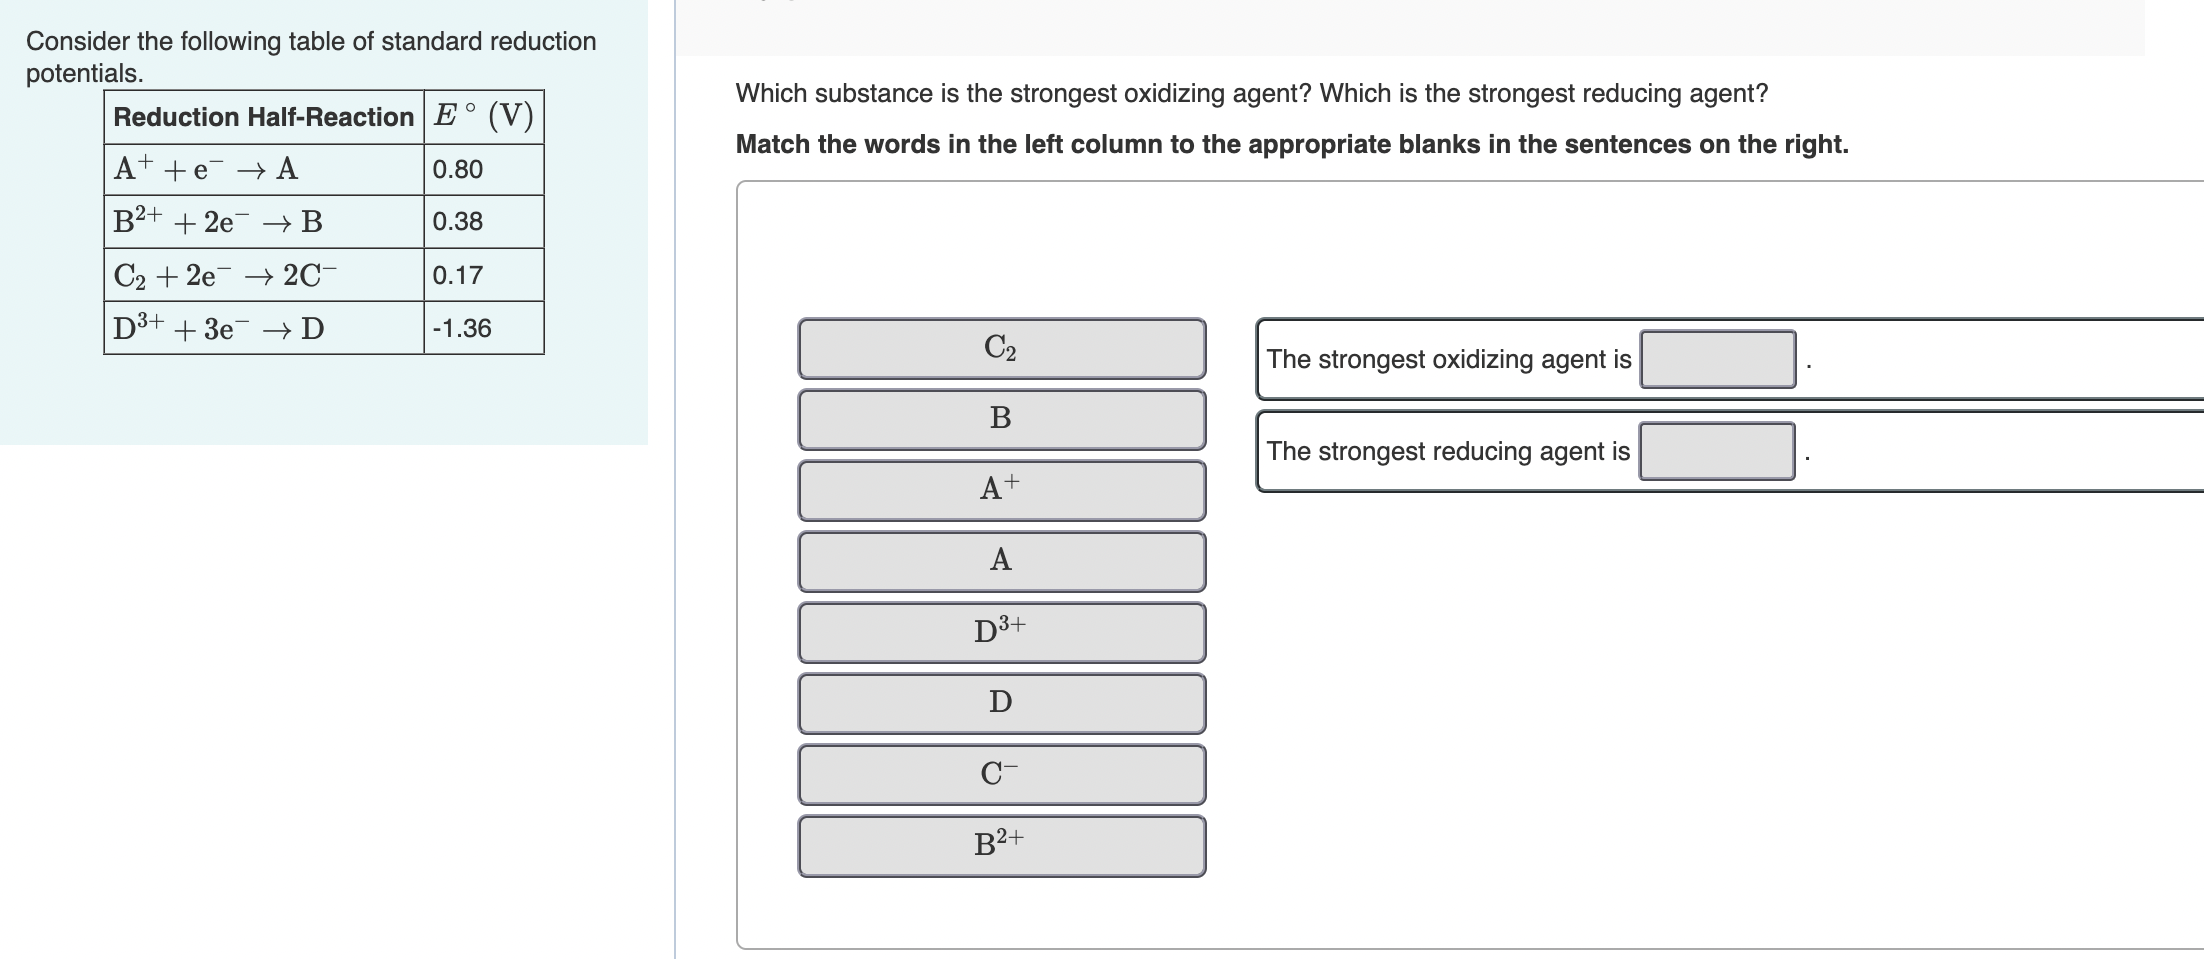This screenshot has height=959, width=2204.
Task: Click the standard reduction potentials description
Action: click(x=311, y=56)
